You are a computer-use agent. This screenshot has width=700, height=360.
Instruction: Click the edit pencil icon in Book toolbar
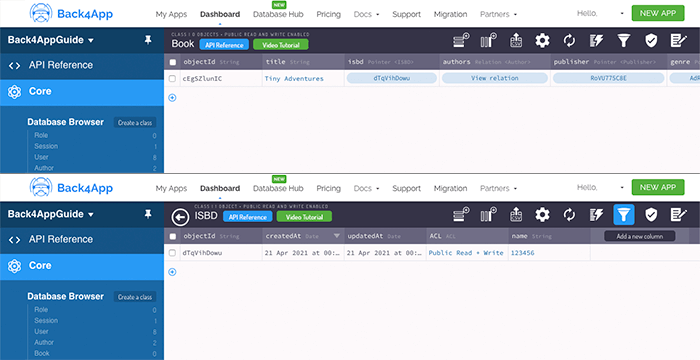(x=679, y=41)
